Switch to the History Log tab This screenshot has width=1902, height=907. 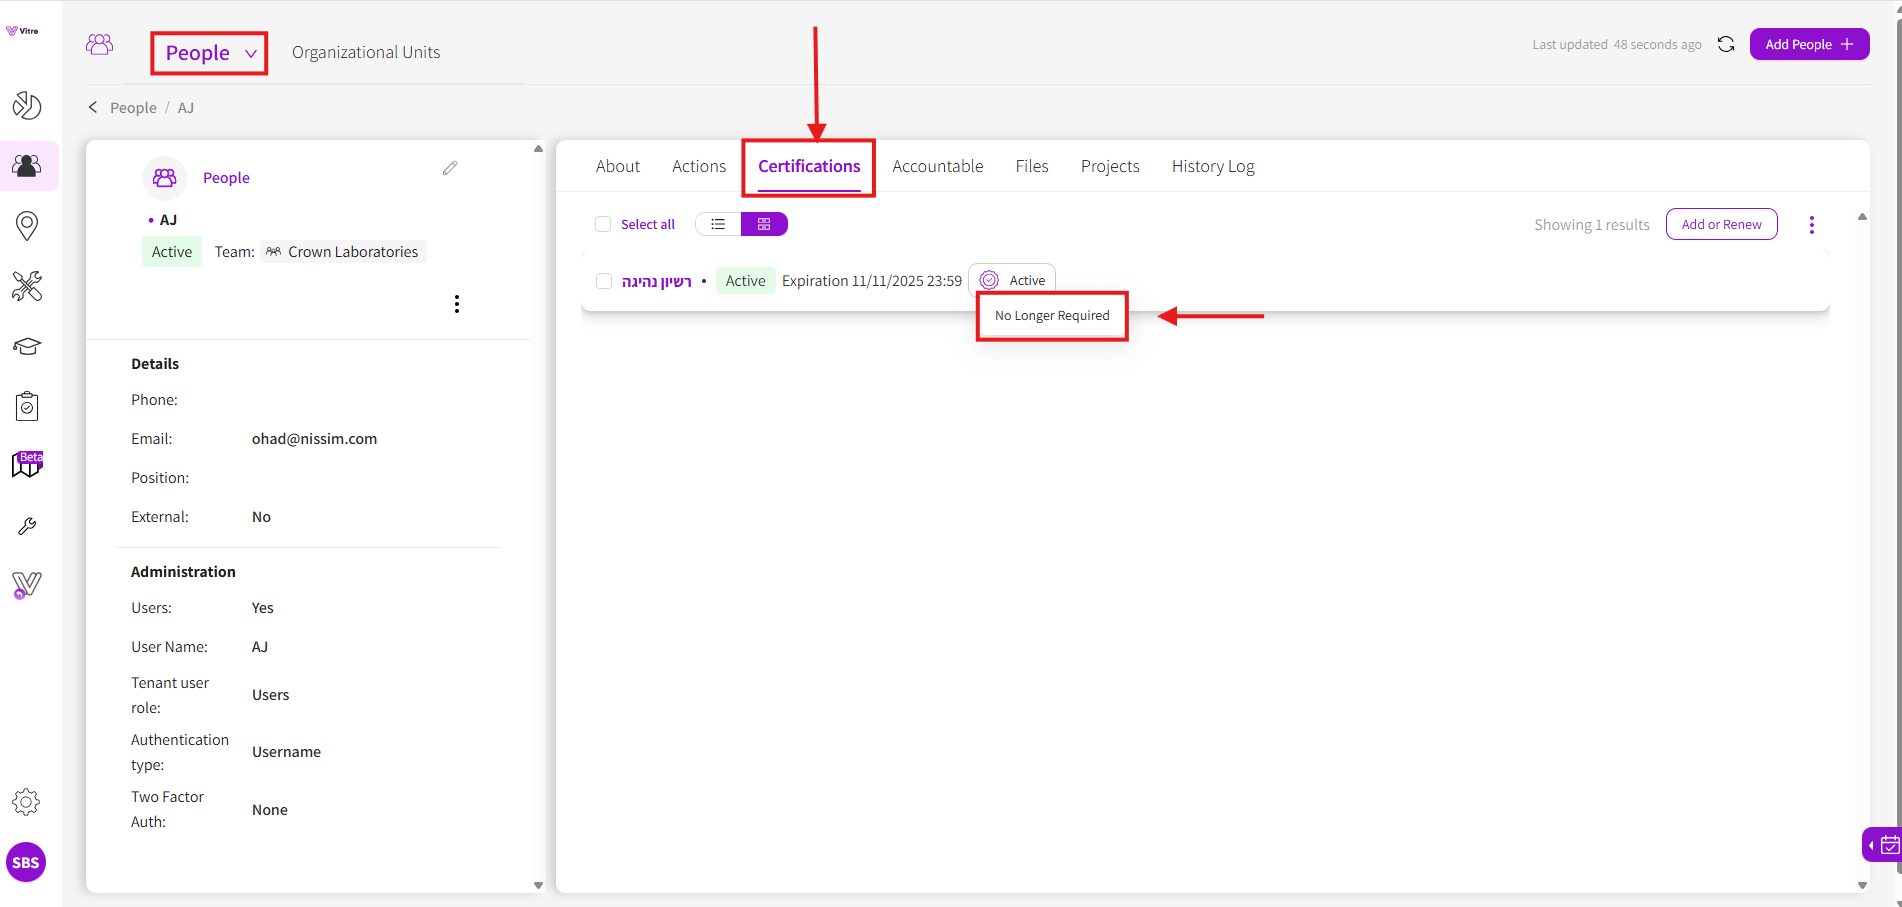click(1213, 166)
